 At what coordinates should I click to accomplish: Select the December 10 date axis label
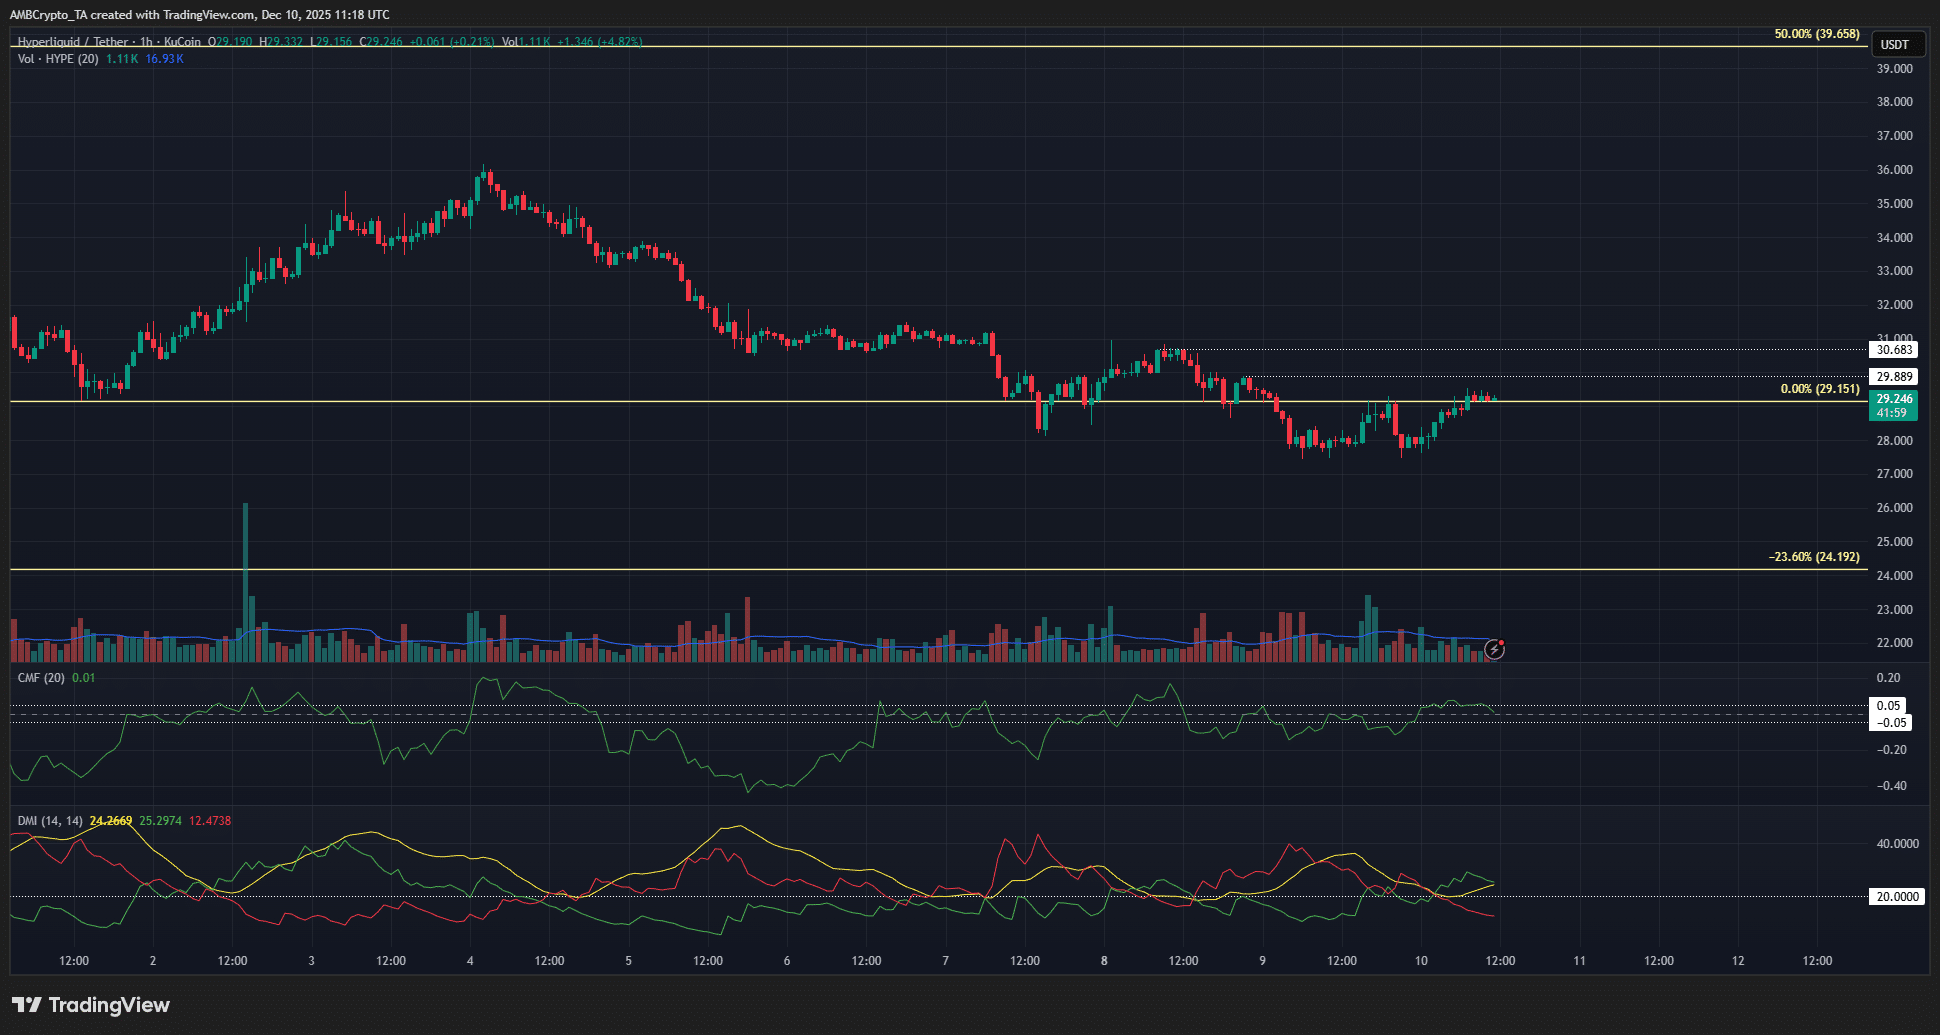[1421, 960]
